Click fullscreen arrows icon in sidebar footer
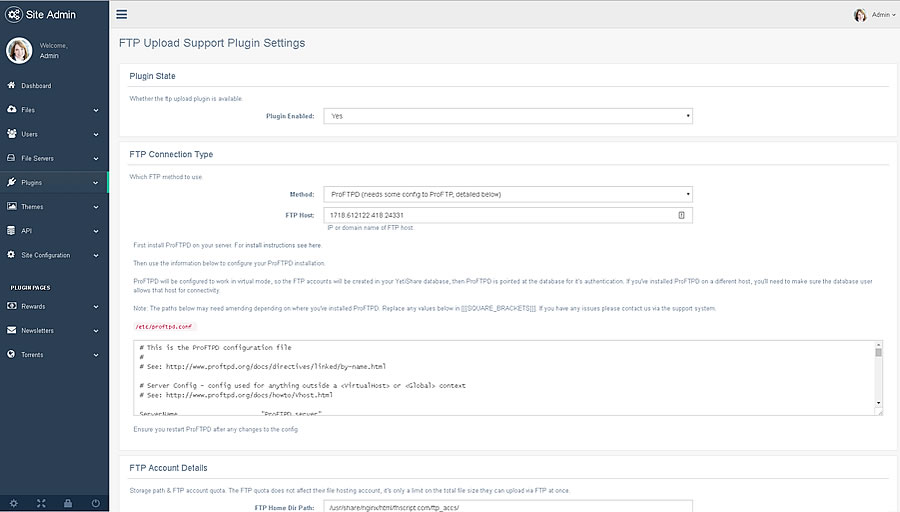Image resolution: width=900 pixels, height=512 pixels. point(41,503)
